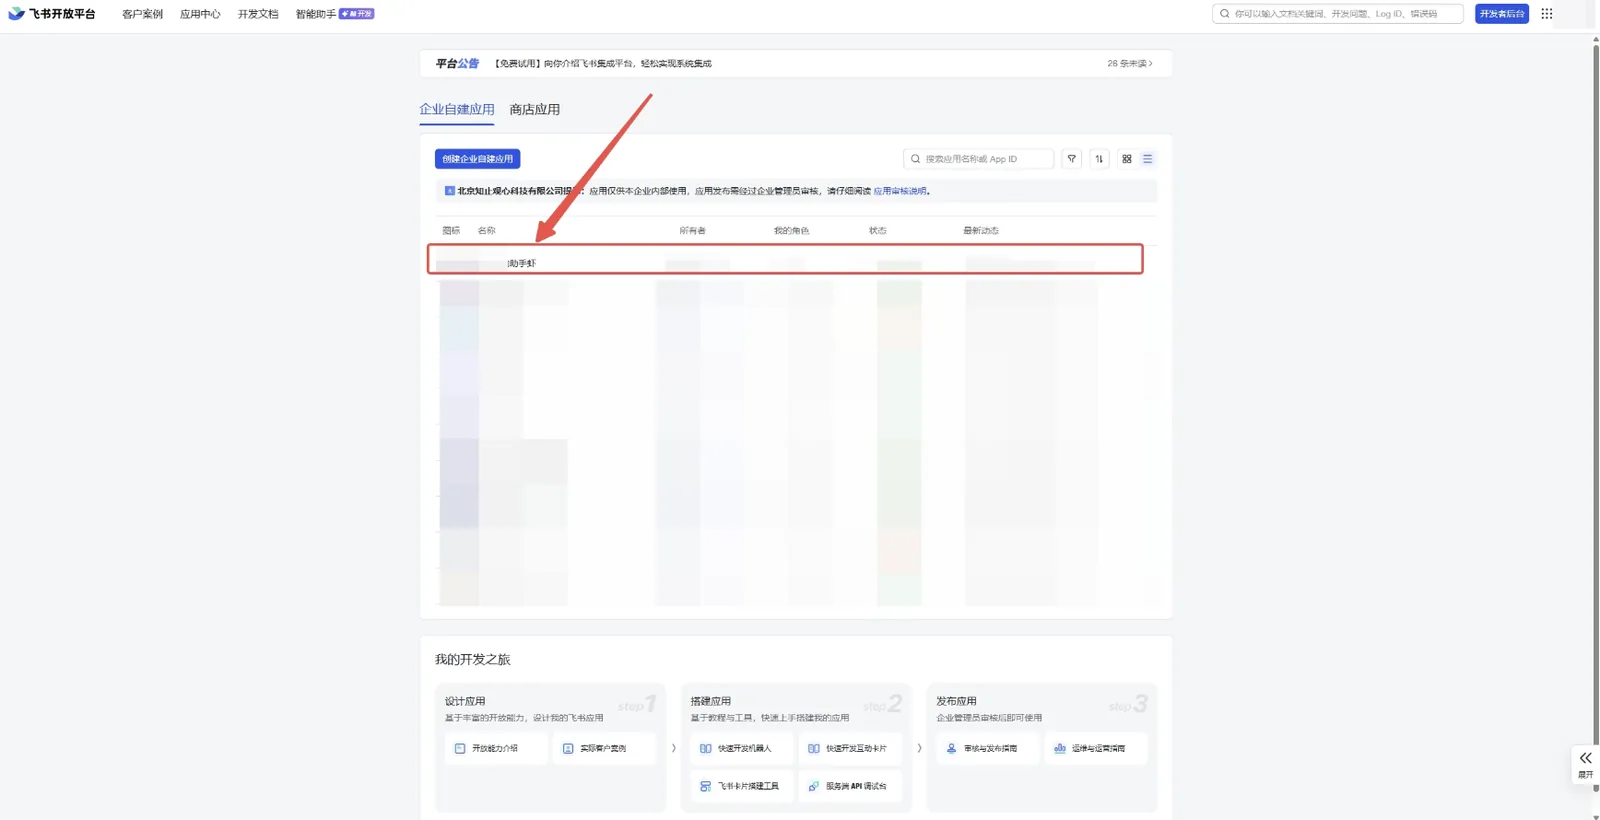Open the 客户案例 menu

click(x=142, y=14)
